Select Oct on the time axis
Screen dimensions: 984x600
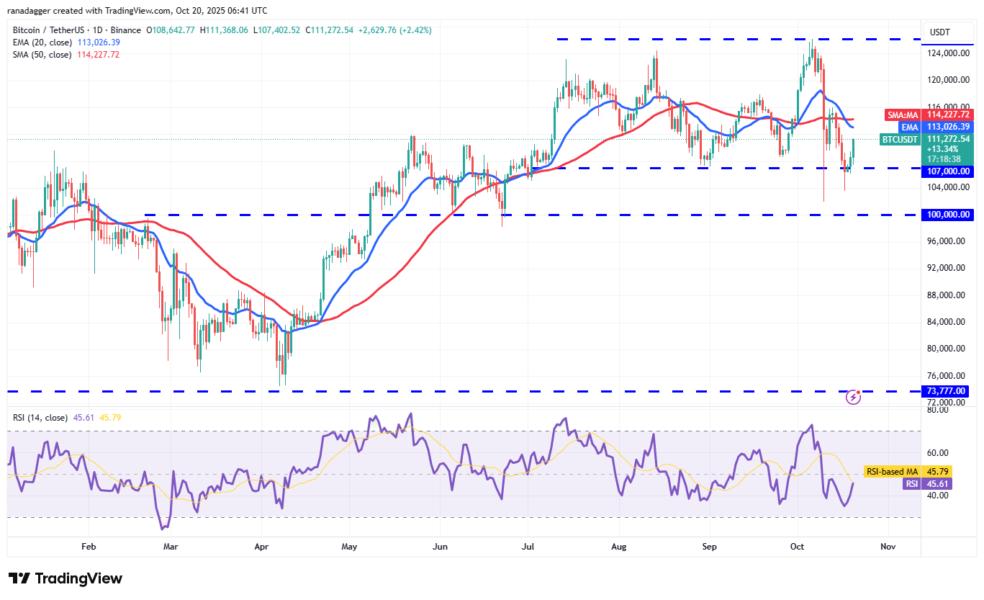(799, 548)
